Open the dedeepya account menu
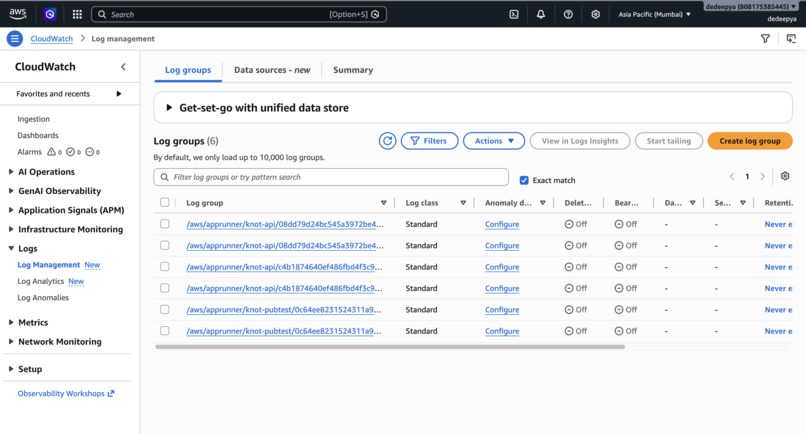Screen dimensions: 806x434 [750, 7]
